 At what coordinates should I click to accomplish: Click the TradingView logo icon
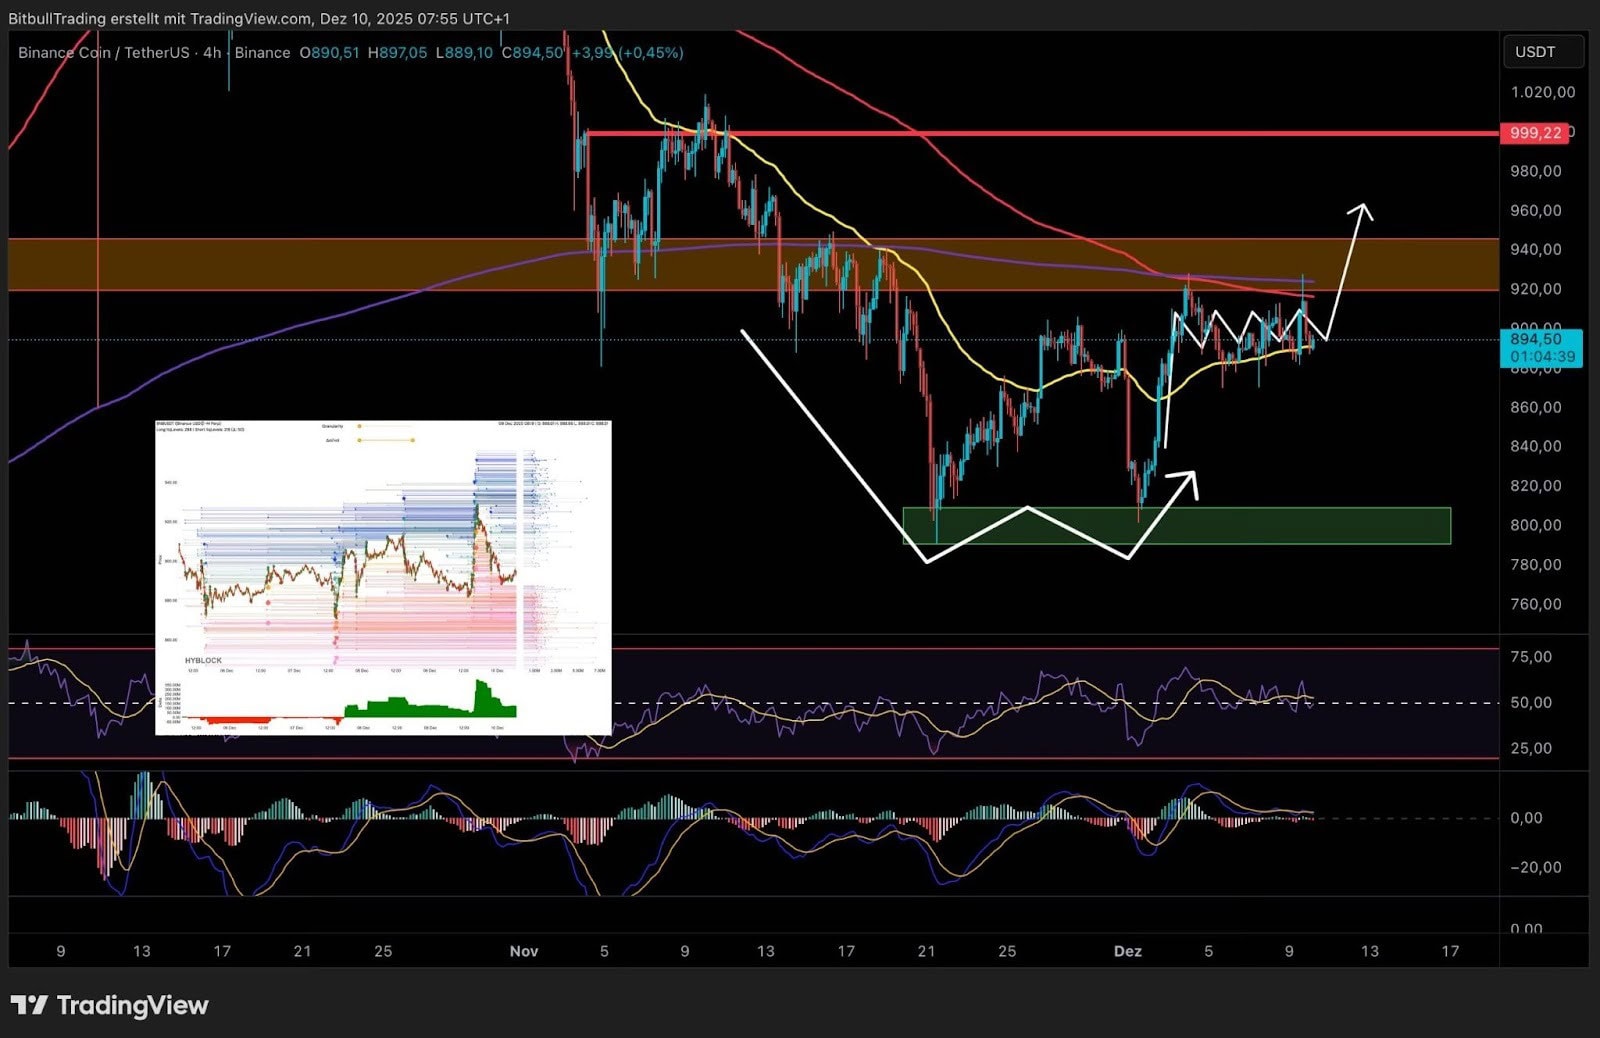point(29,1005)
